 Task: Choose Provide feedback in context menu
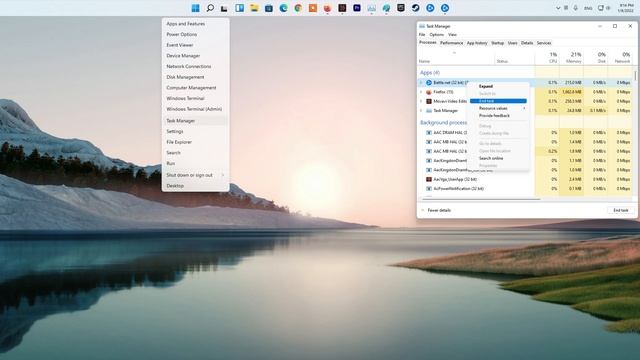pyautogui.click(x=494, y=116)
